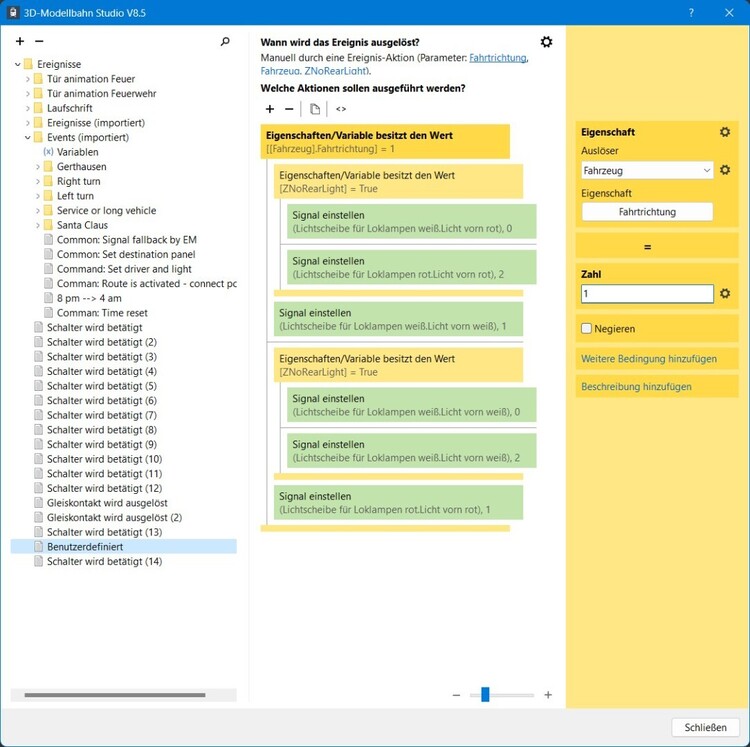Open the gear beside the Zahl field
This screenshot has height=747, width=750.
(x=725, y=294)
